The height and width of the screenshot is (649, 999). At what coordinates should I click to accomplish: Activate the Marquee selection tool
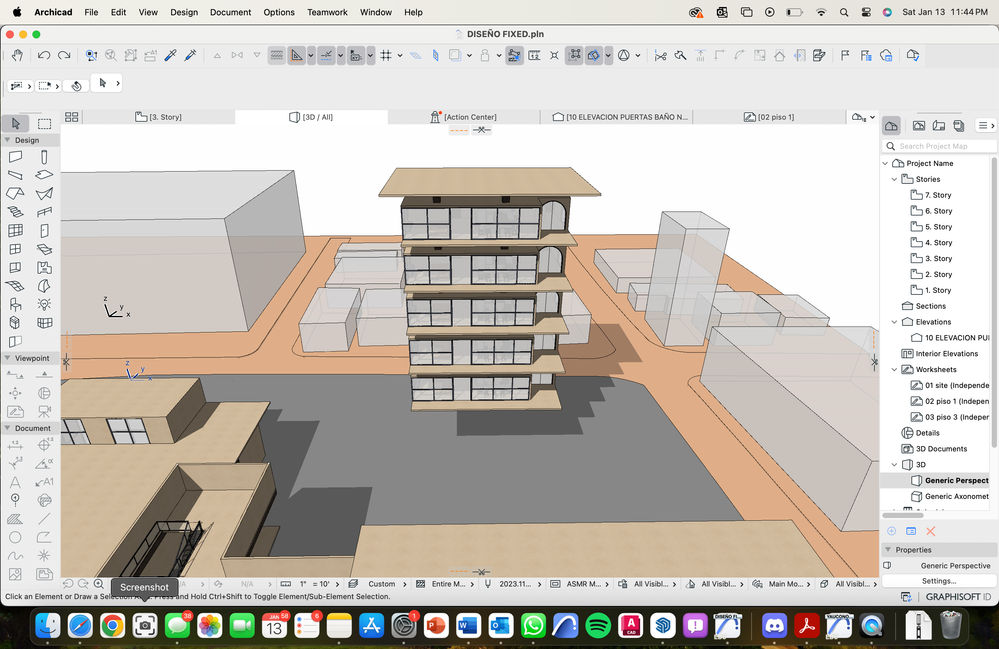pos(42,123)
